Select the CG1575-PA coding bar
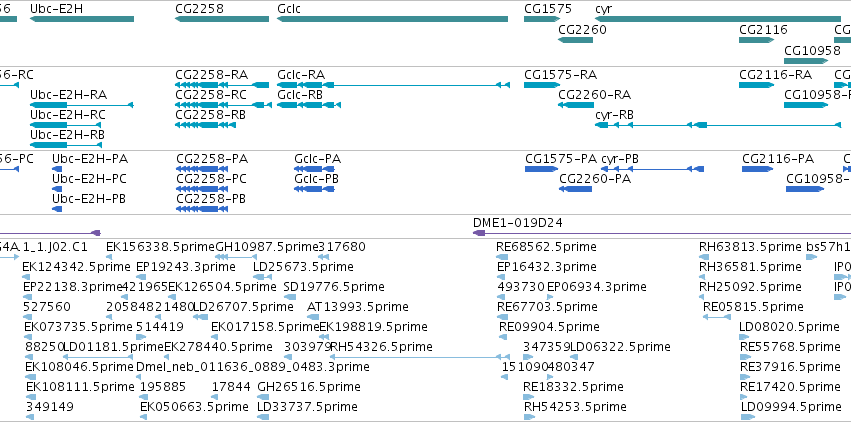 541,169
